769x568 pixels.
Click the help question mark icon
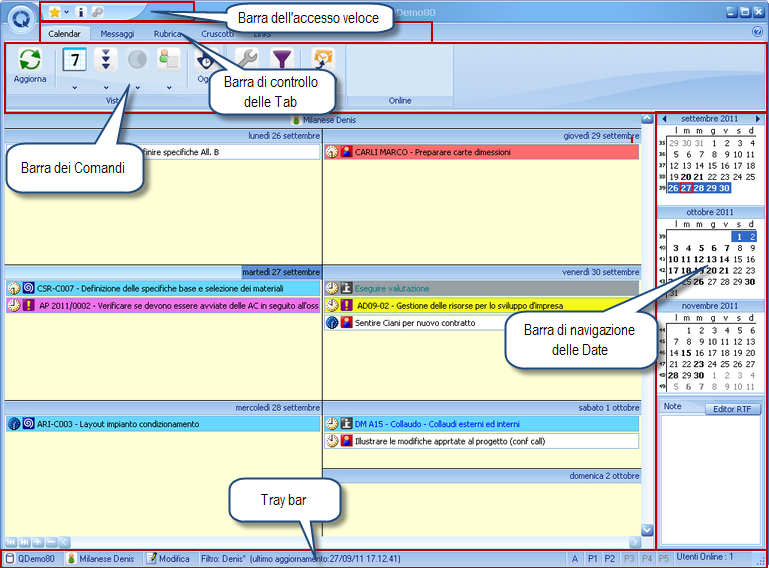[757, 32]
